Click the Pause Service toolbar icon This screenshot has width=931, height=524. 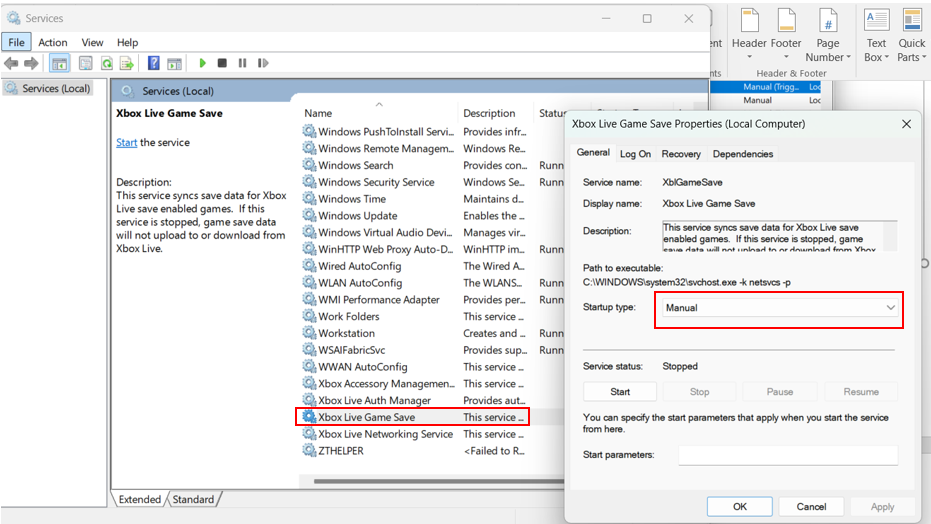pos(242,63)
